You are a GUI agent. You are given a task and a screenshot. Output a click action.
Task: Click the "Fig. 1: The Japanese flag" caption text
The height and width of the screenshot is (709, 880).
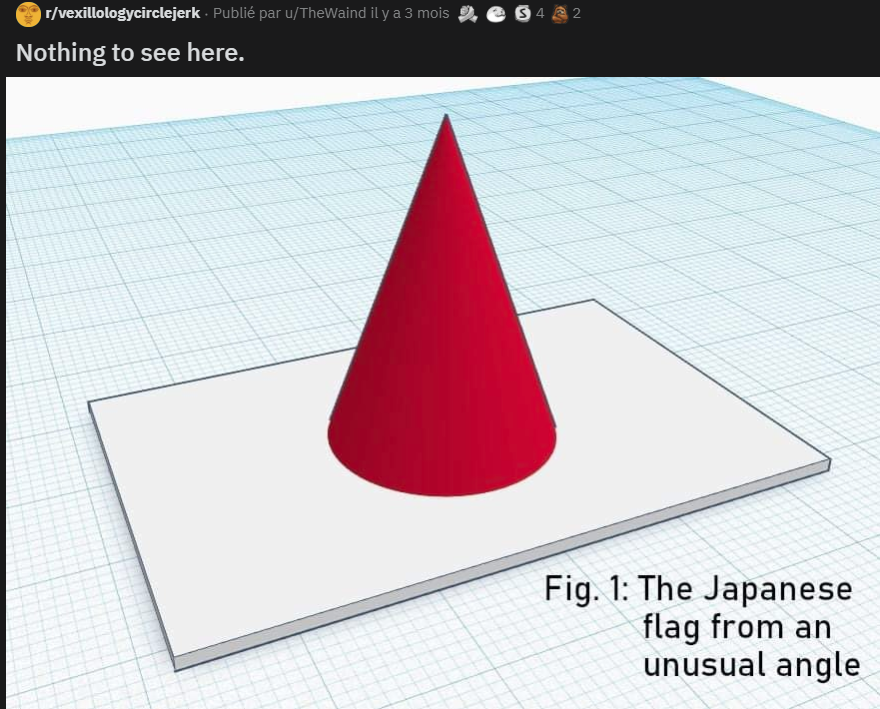[702, 626]
